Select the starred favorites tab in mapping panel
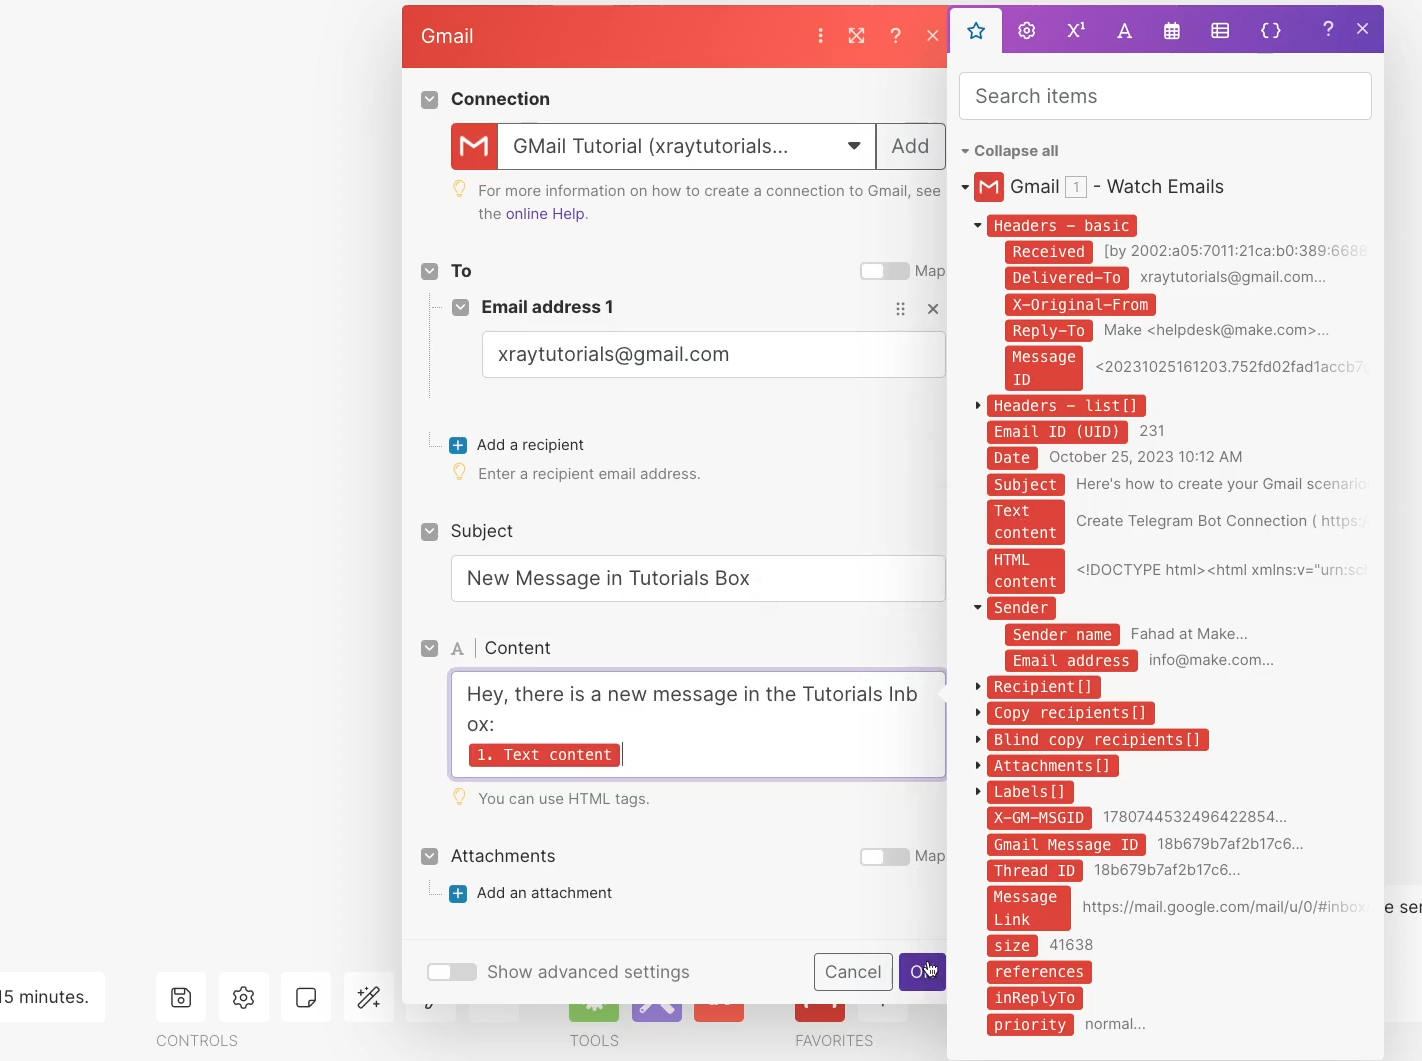Viewport: 1422px width, 1061px height. click(977, 31)
